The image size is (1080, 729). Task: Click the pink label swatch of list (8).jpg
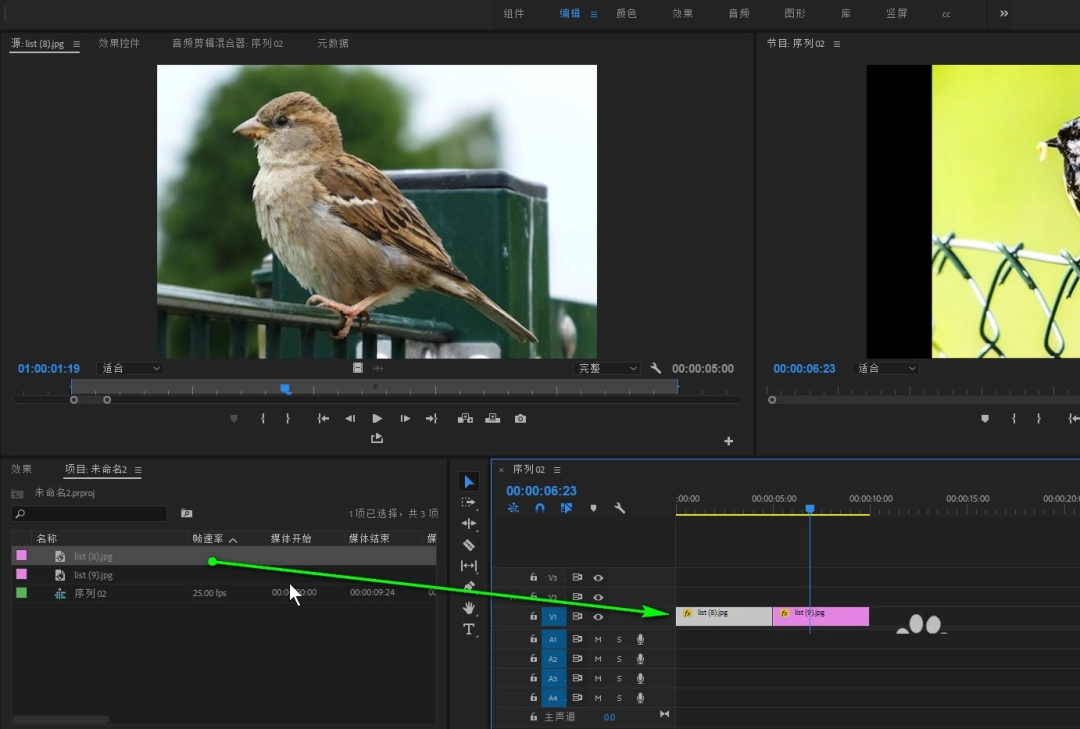[x=21, y=555]
